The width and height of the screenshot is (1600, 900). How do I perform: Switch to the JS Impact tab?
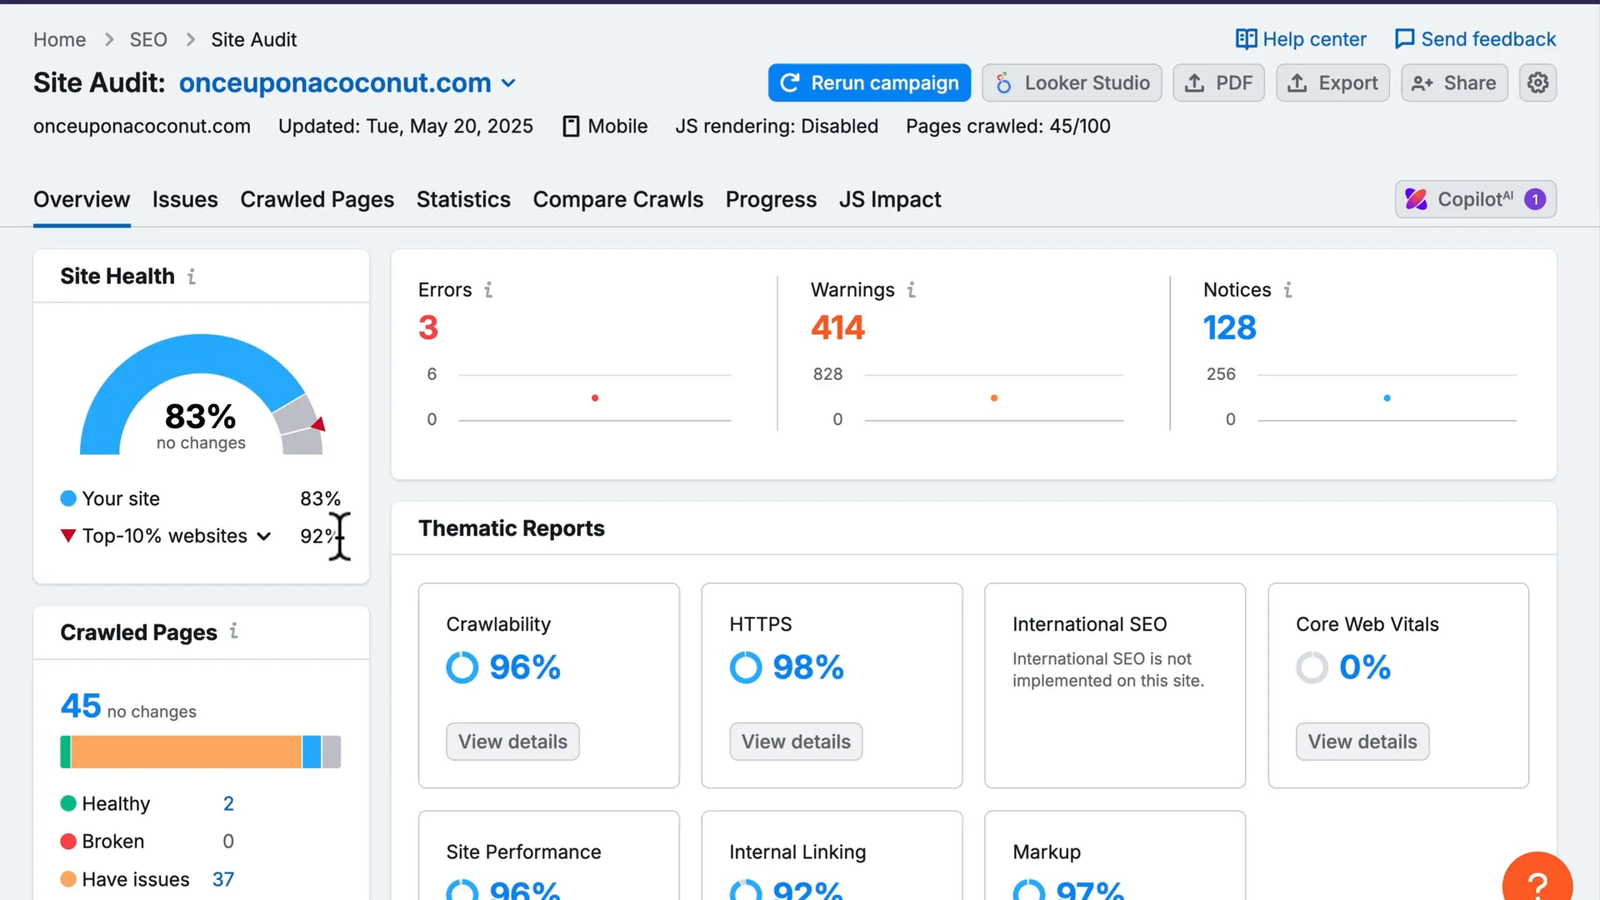pos(890,199)
